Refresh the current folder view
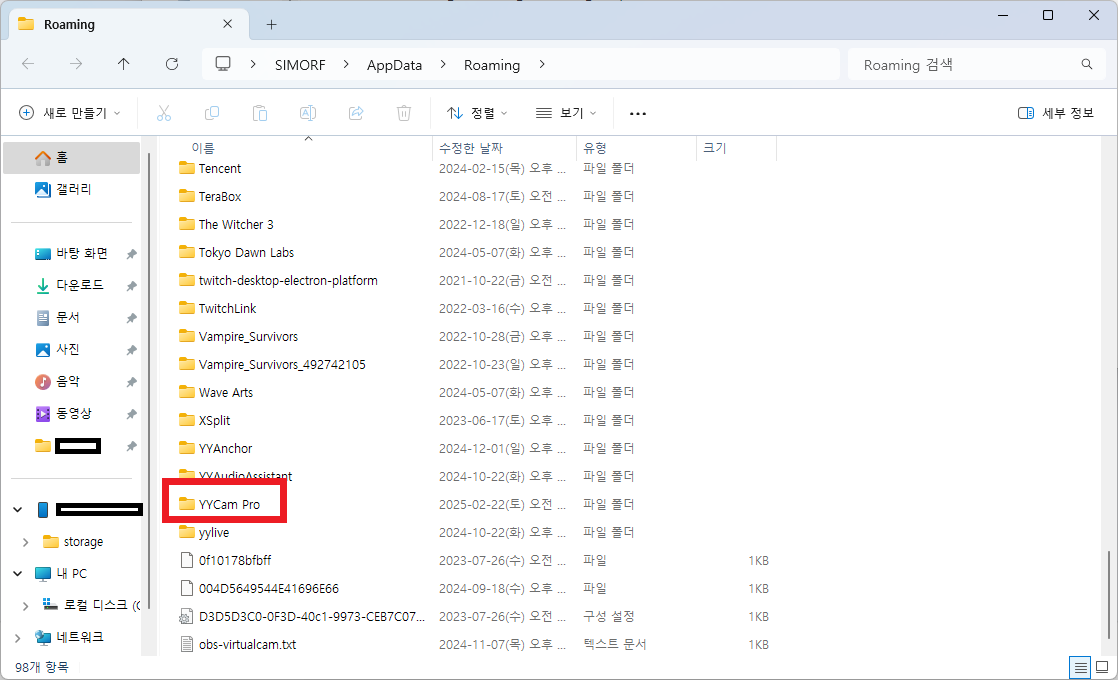1118x680 pixels. point(172,64)
